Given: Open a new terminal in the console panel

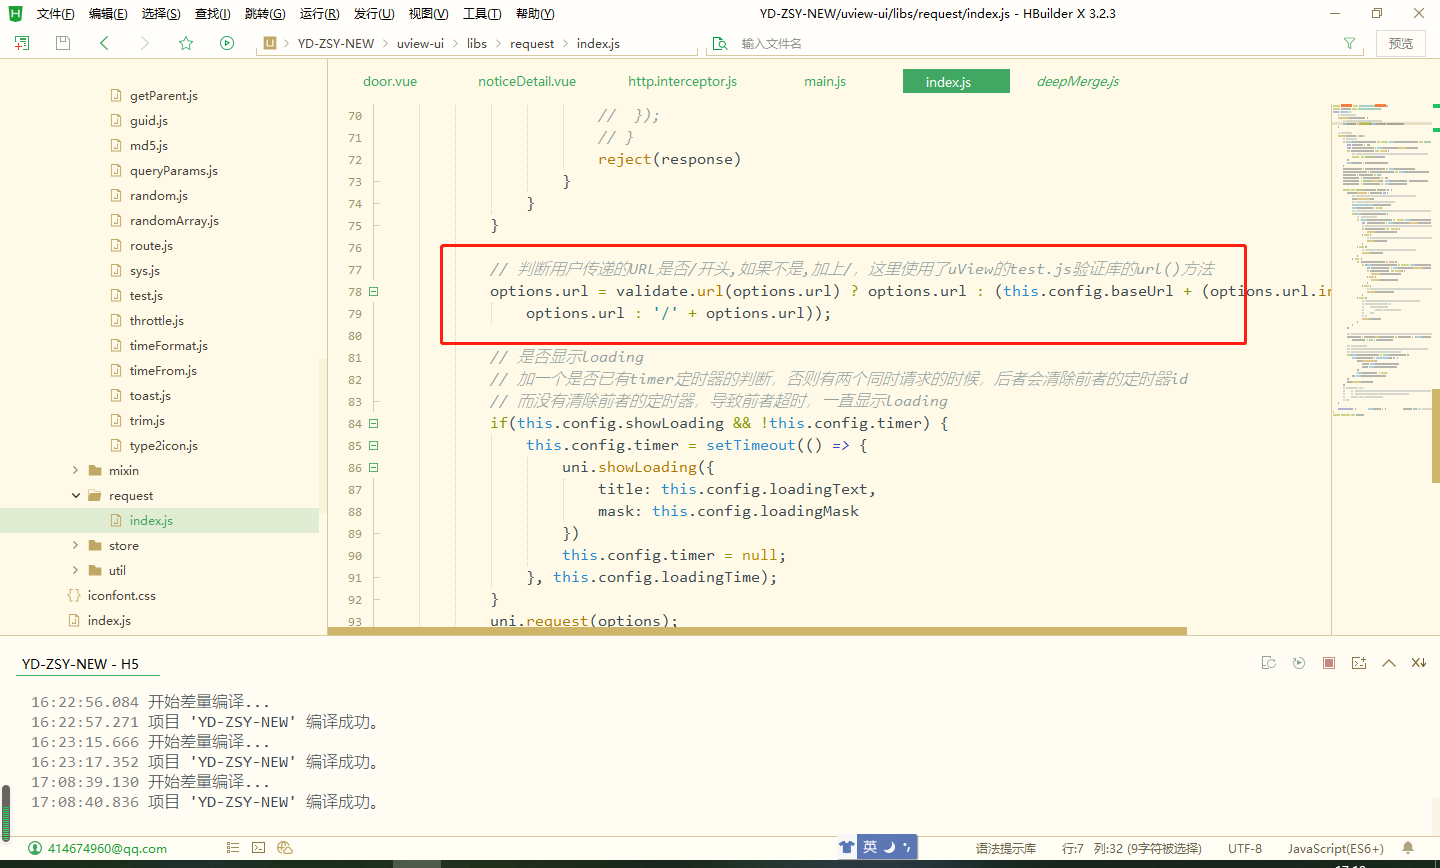Looking at the screenshot, I should (x=1358, y=662).
